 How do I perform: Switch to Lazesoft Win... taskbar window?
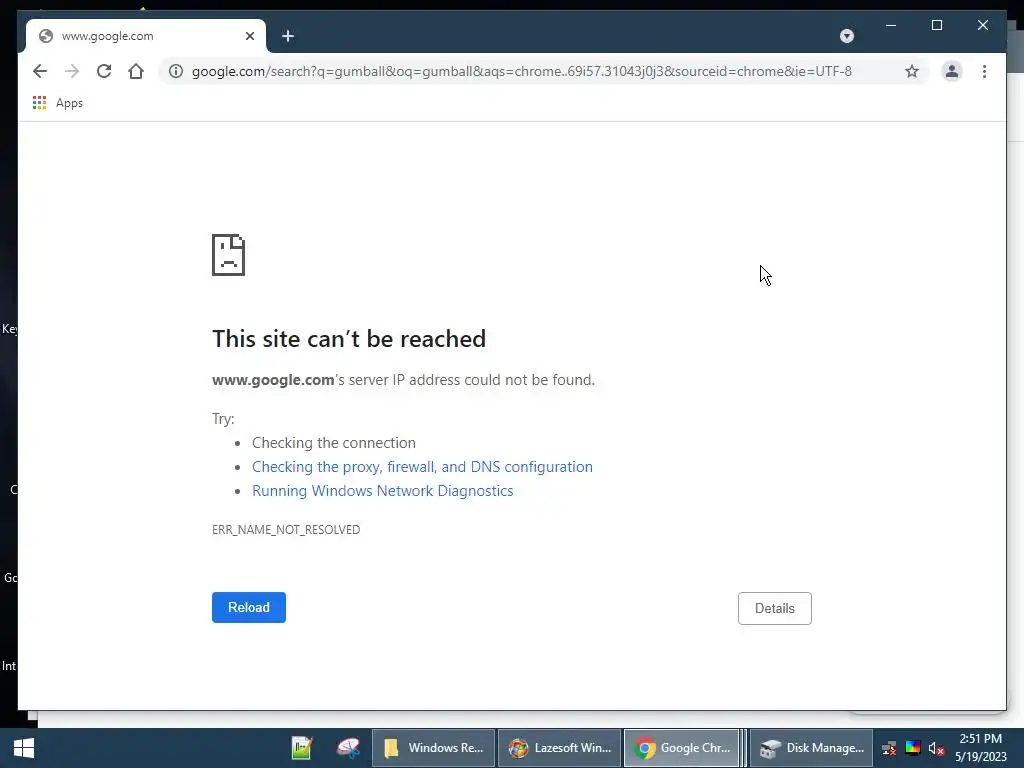[x=560, y=748]
